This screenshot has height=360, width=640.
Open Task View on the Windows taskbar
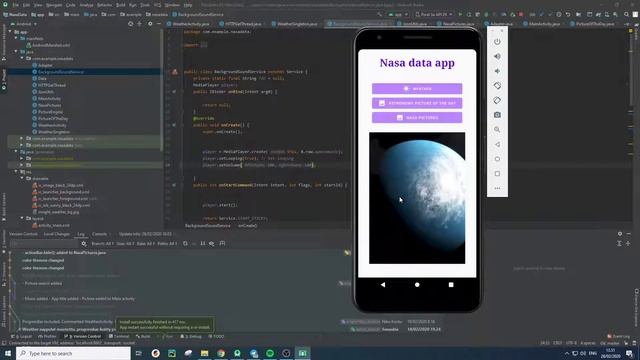(x=138, y=353)
